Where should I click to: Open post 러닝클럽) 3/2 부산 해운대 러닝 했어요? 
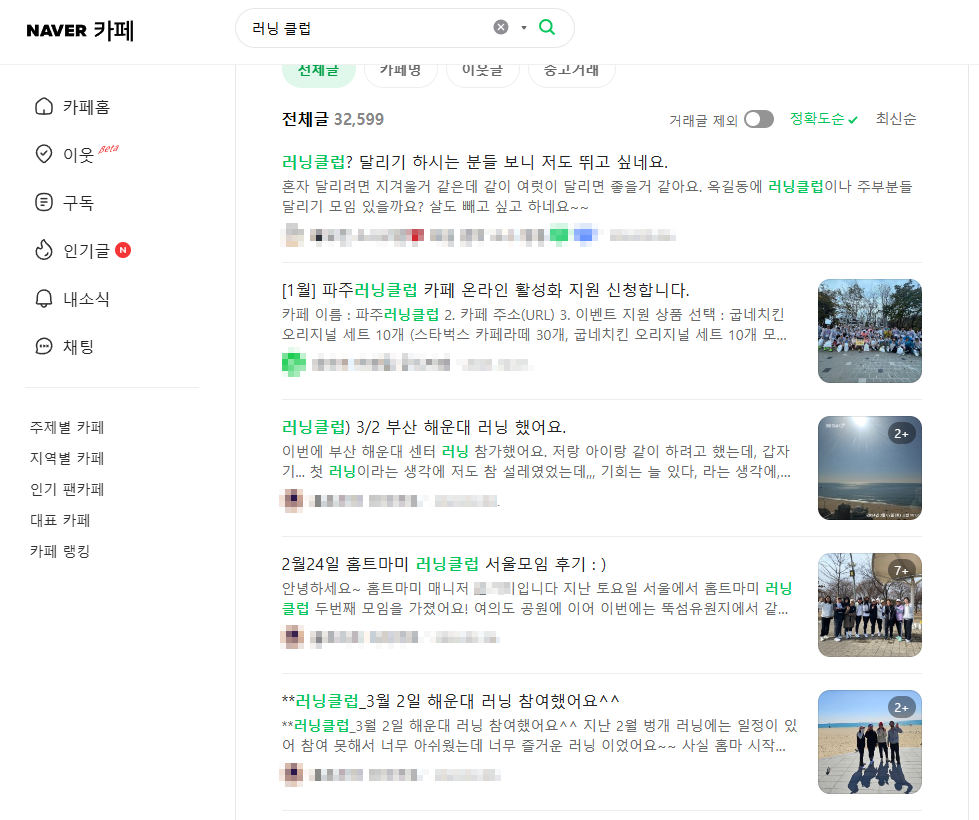[x=424, y=427]
